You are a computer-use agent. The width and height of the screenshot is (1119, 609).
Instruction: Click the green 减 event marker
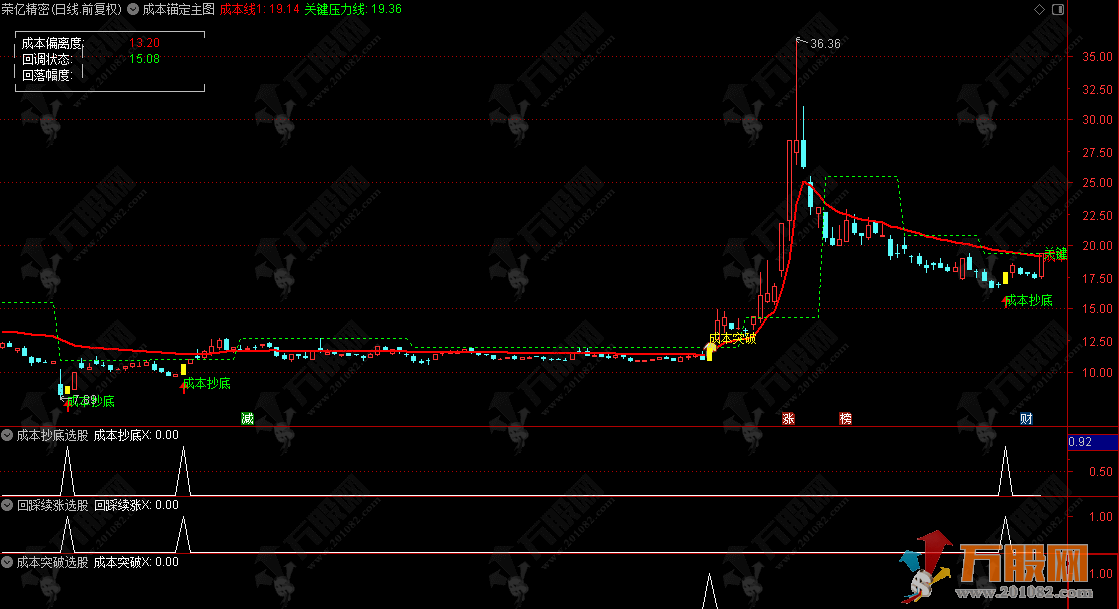click(247, 417)
